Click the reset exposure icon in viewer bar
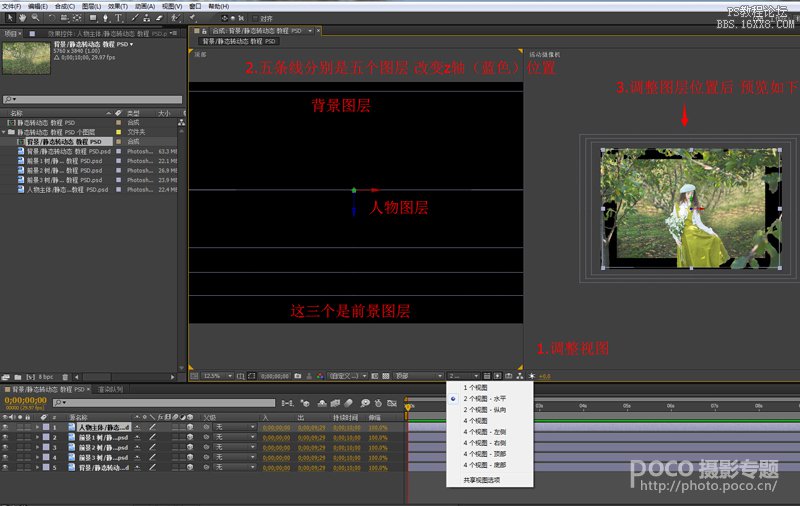Image resolution: width=800 pixels, height=506 pixels. (532, 376)
